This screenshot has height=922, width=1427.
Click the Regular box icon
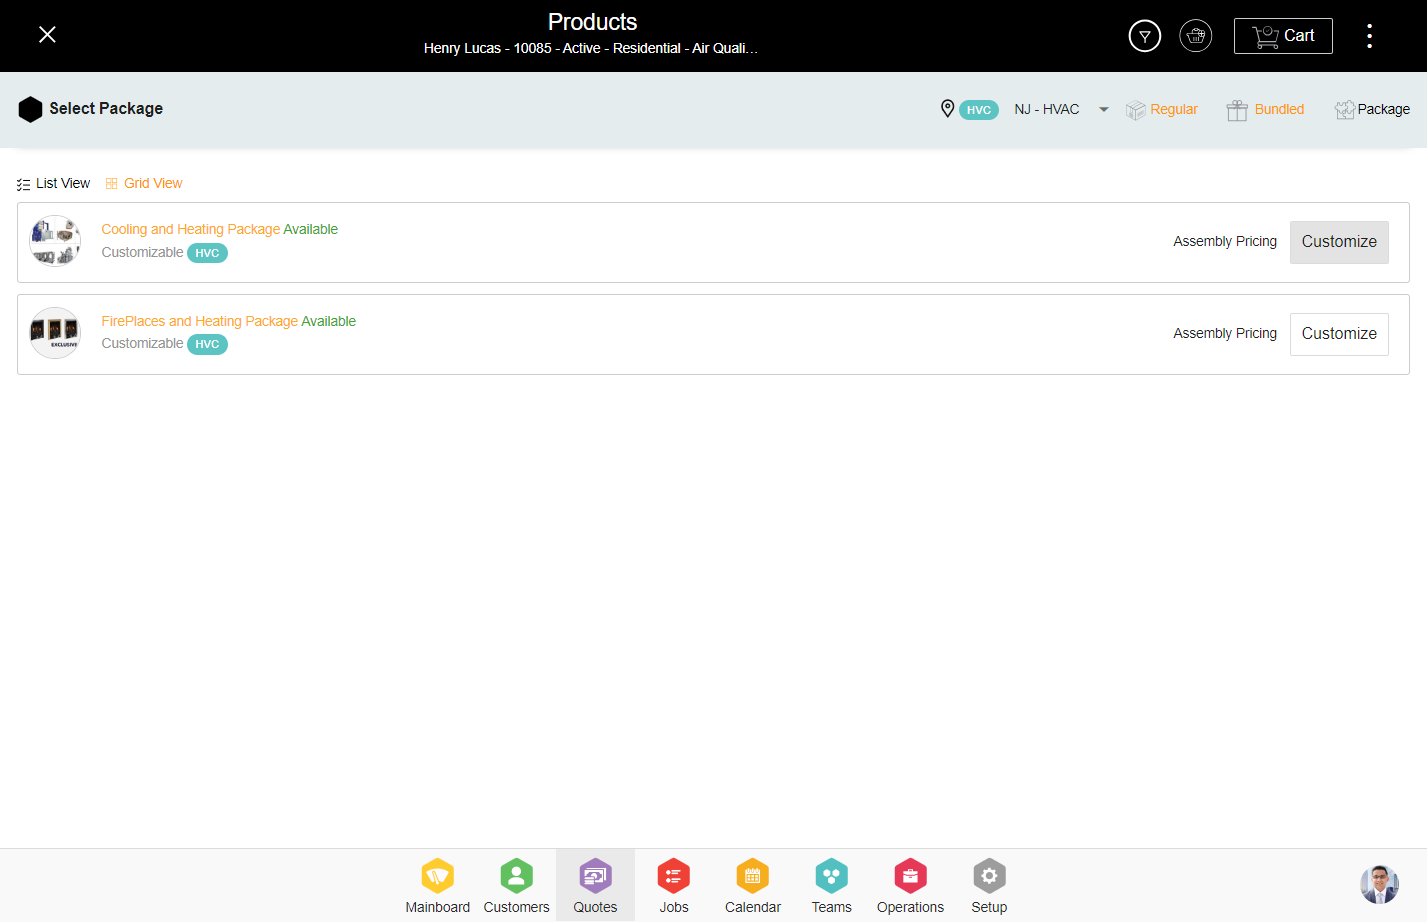tap(1135, 110)
